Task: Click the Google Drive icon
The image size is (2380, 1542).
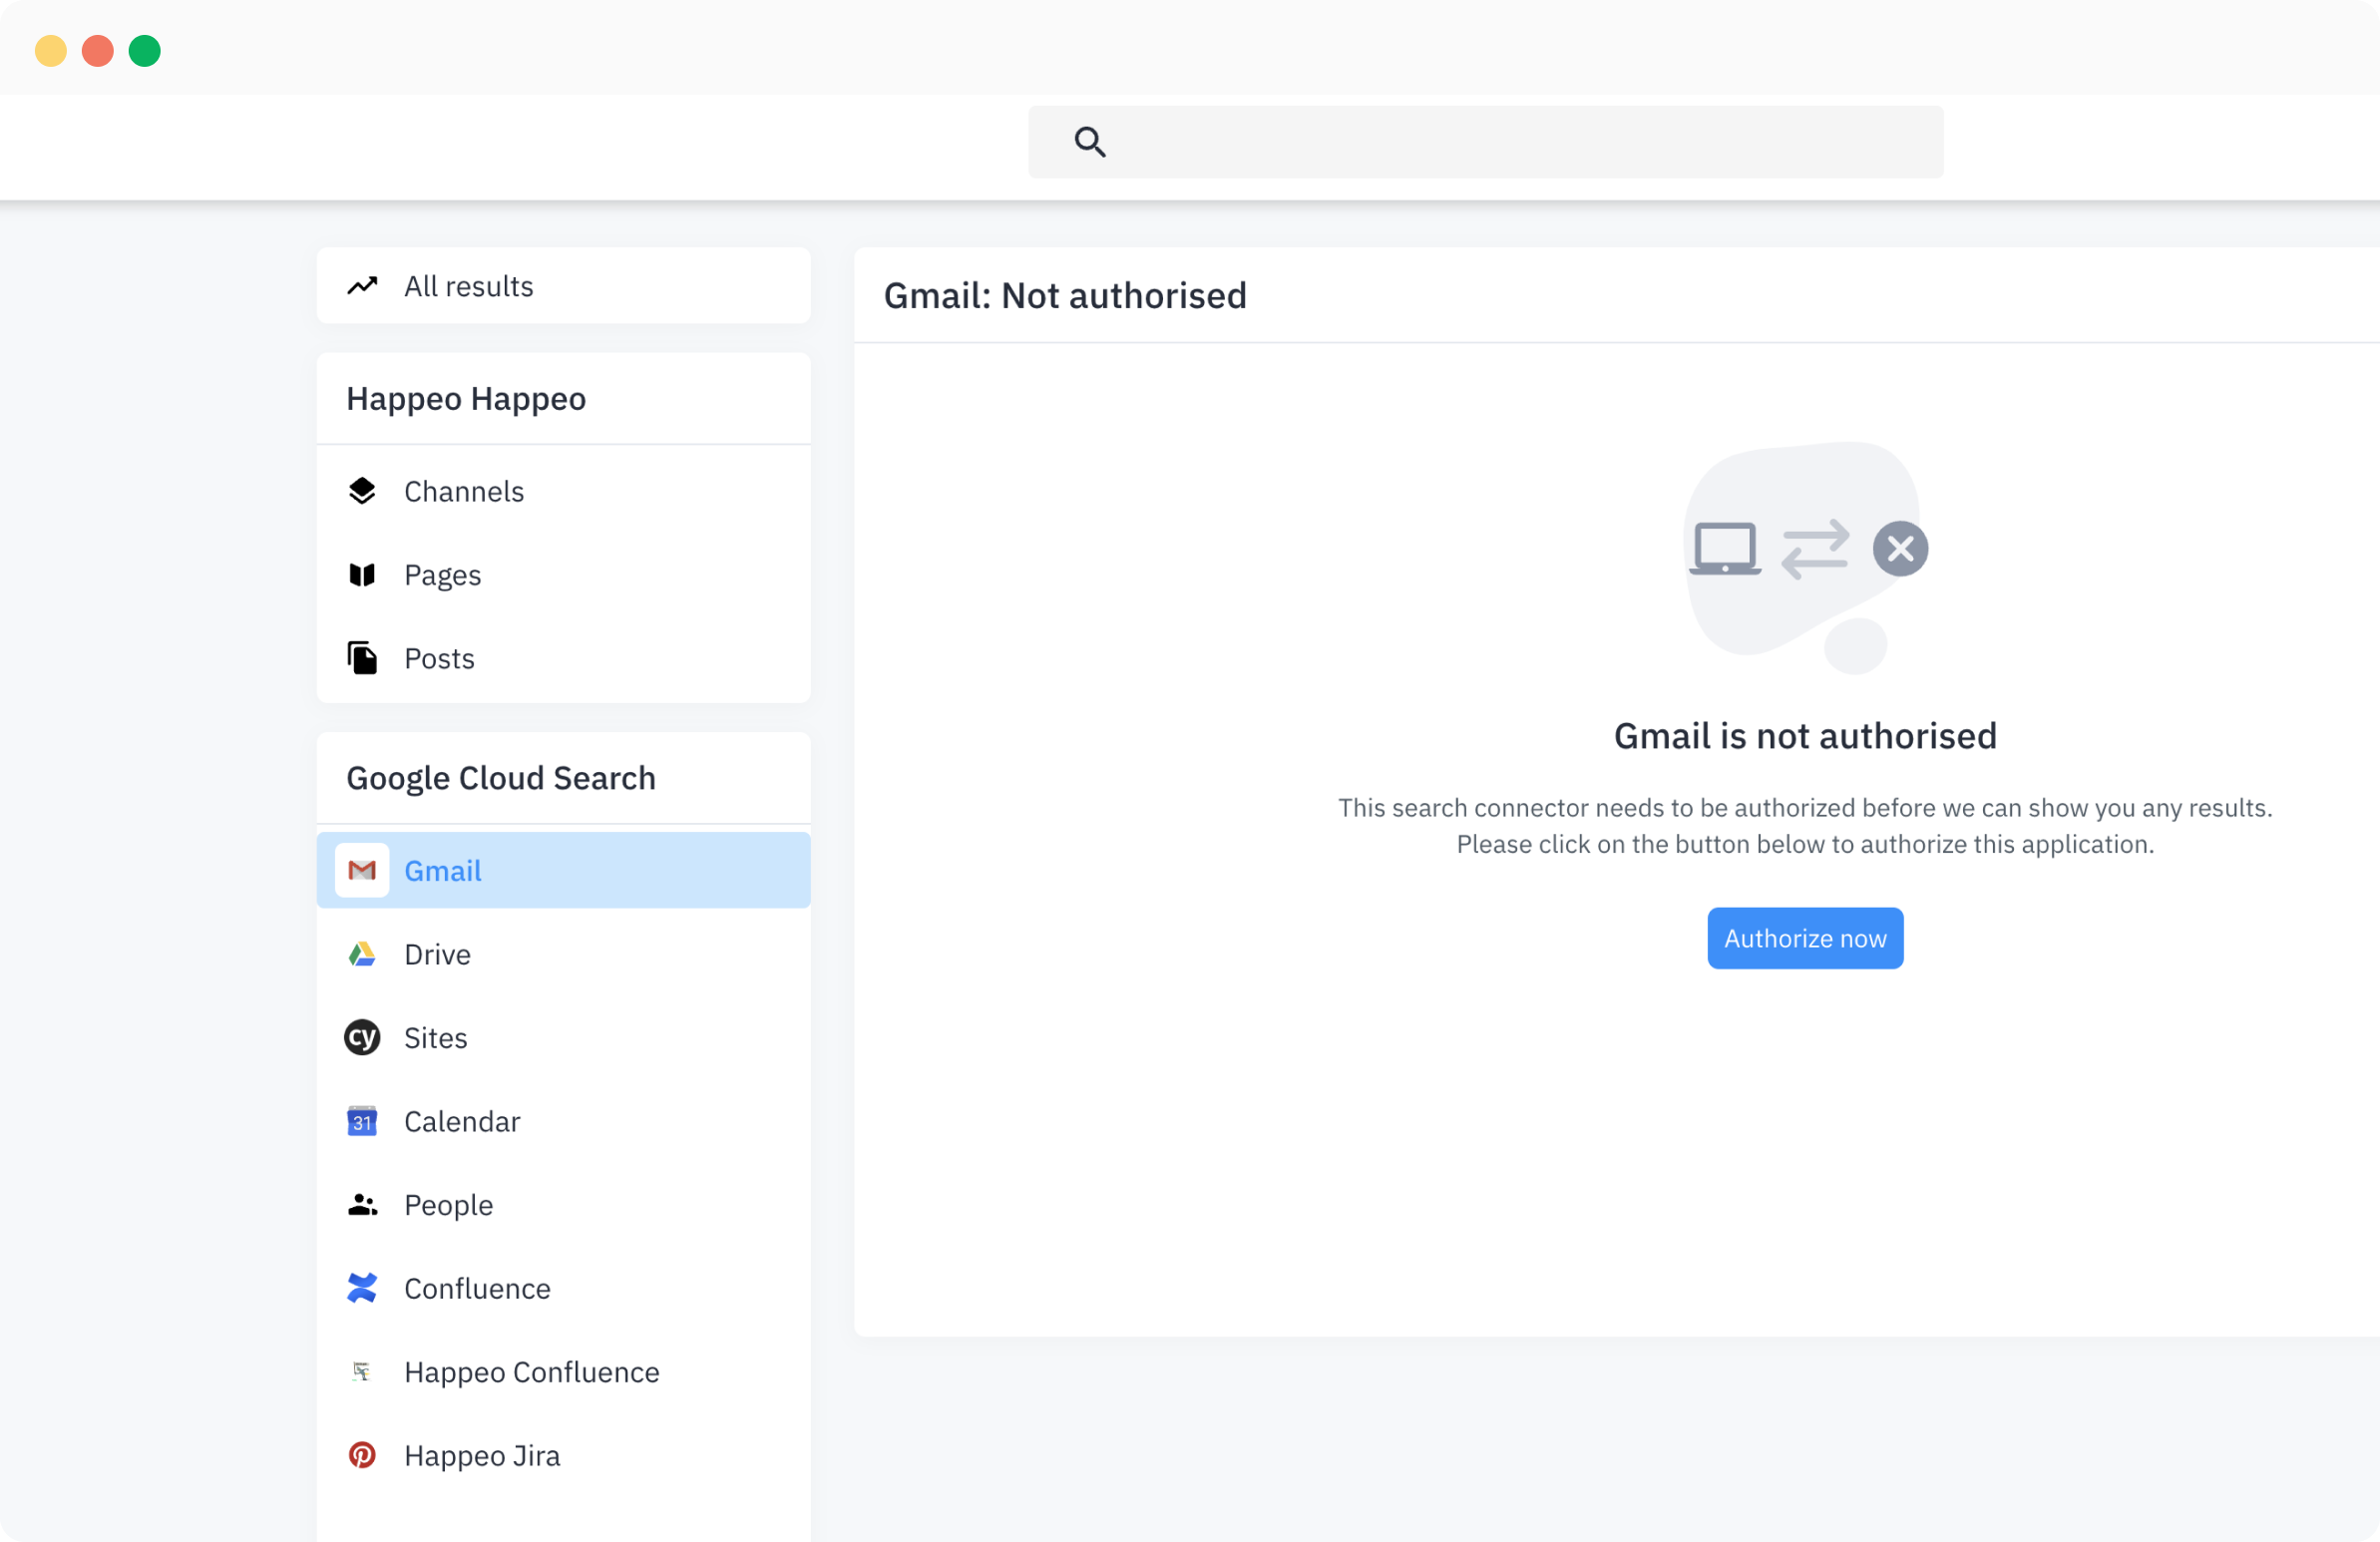Action: tap(362, 954)
